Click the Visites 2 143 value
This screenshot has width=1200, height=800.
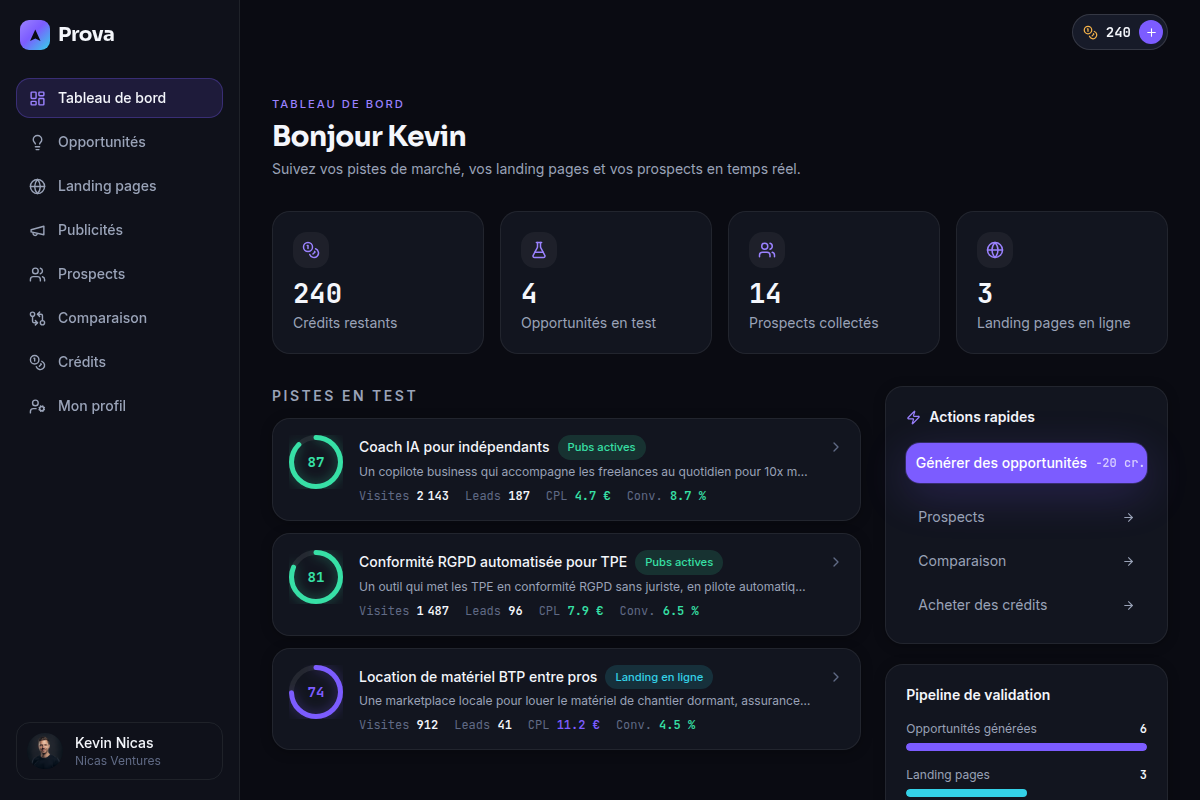[432, 496]
